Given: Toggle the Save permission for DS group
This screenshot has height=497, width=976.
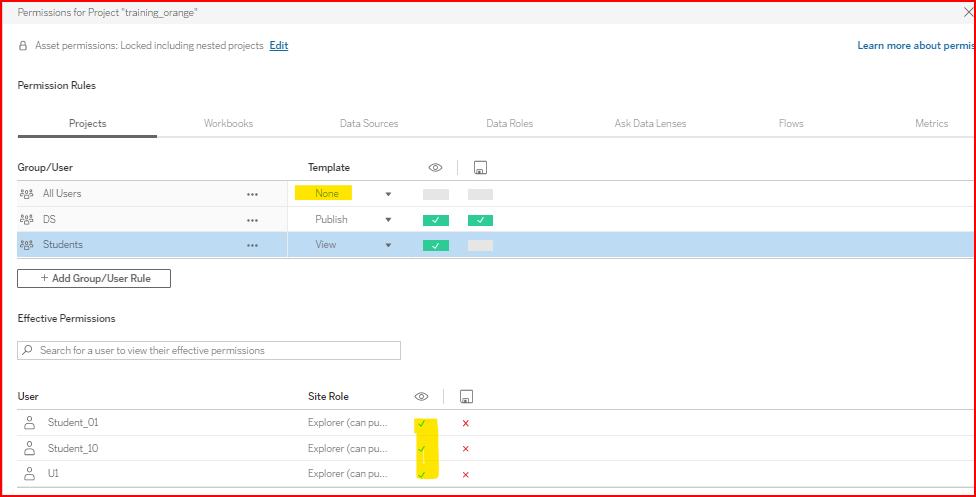Looking at the screenshot, I should point(480,220).
